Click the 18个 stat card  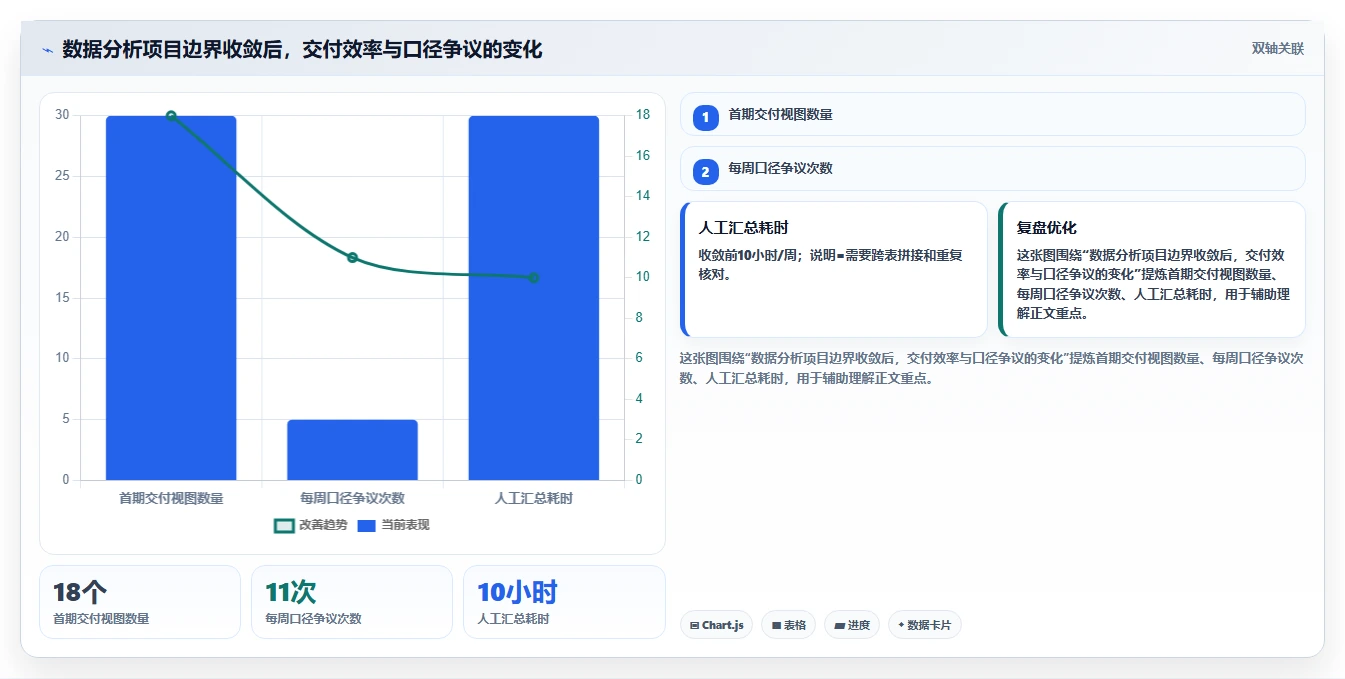tap(140, 602)
